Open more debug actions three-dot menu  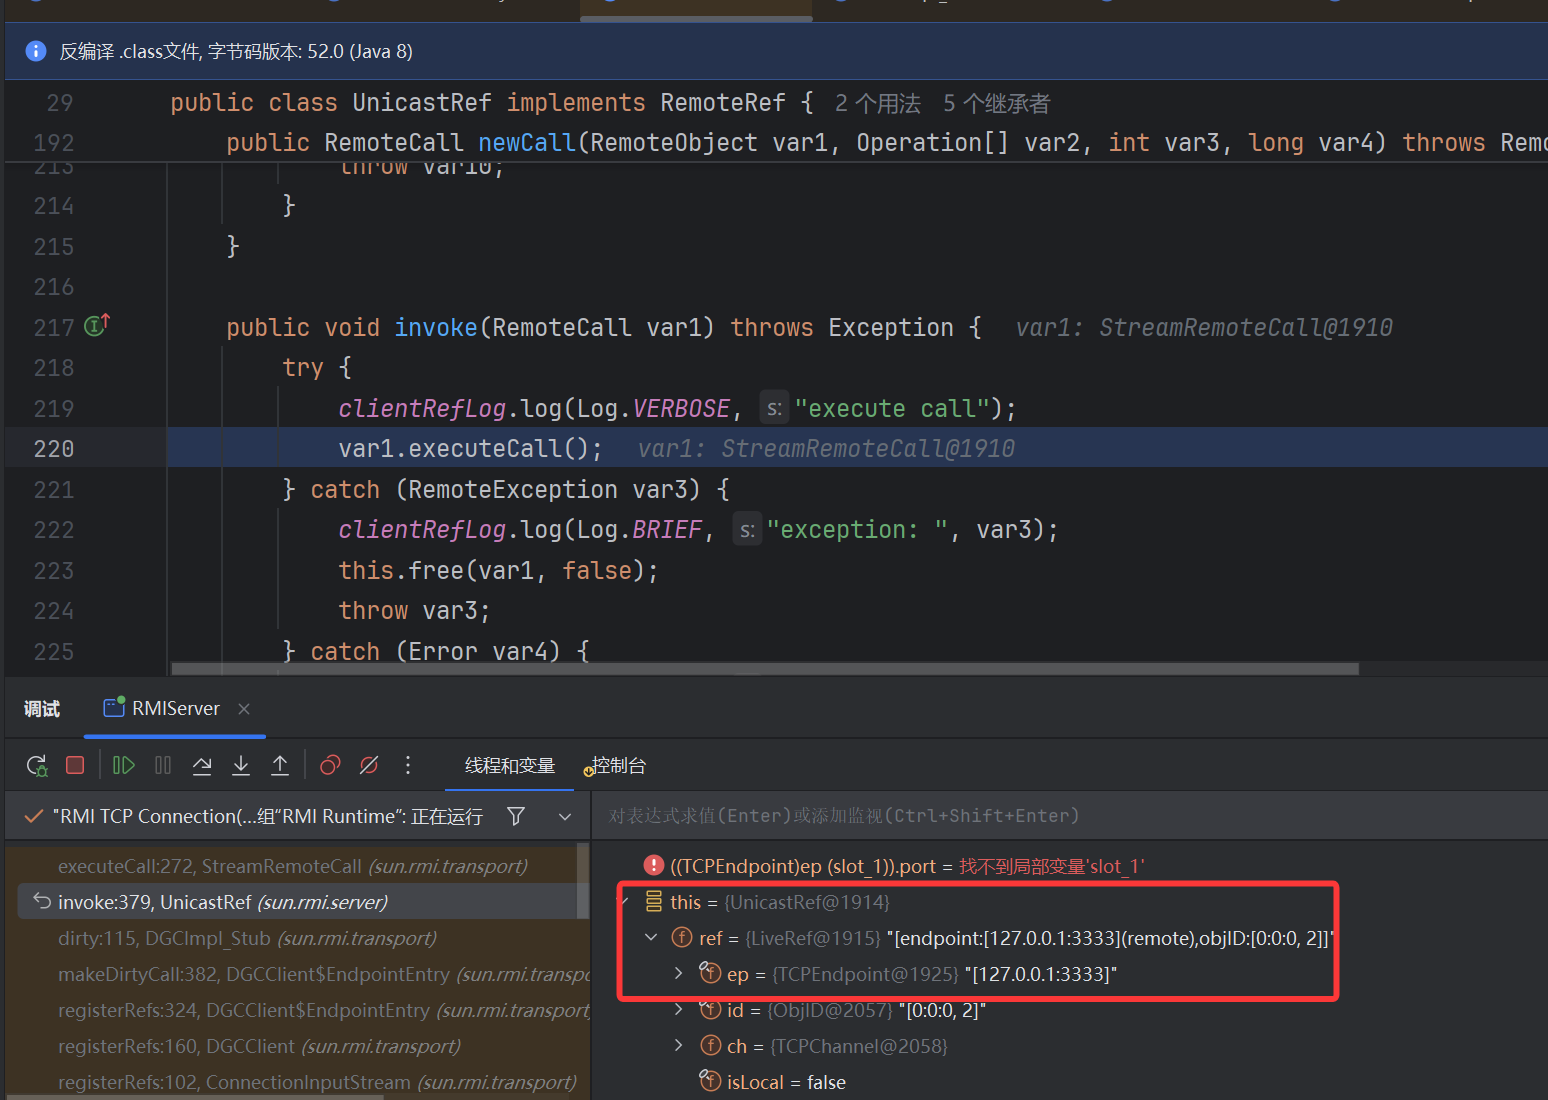408,766
